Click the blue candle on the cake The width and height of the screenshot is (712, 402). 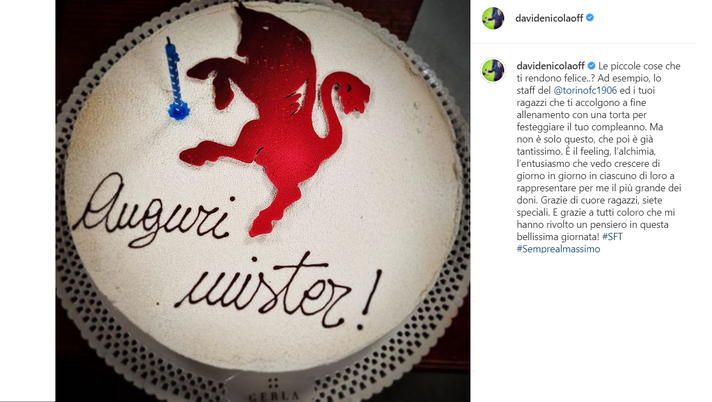pos(176,79)
